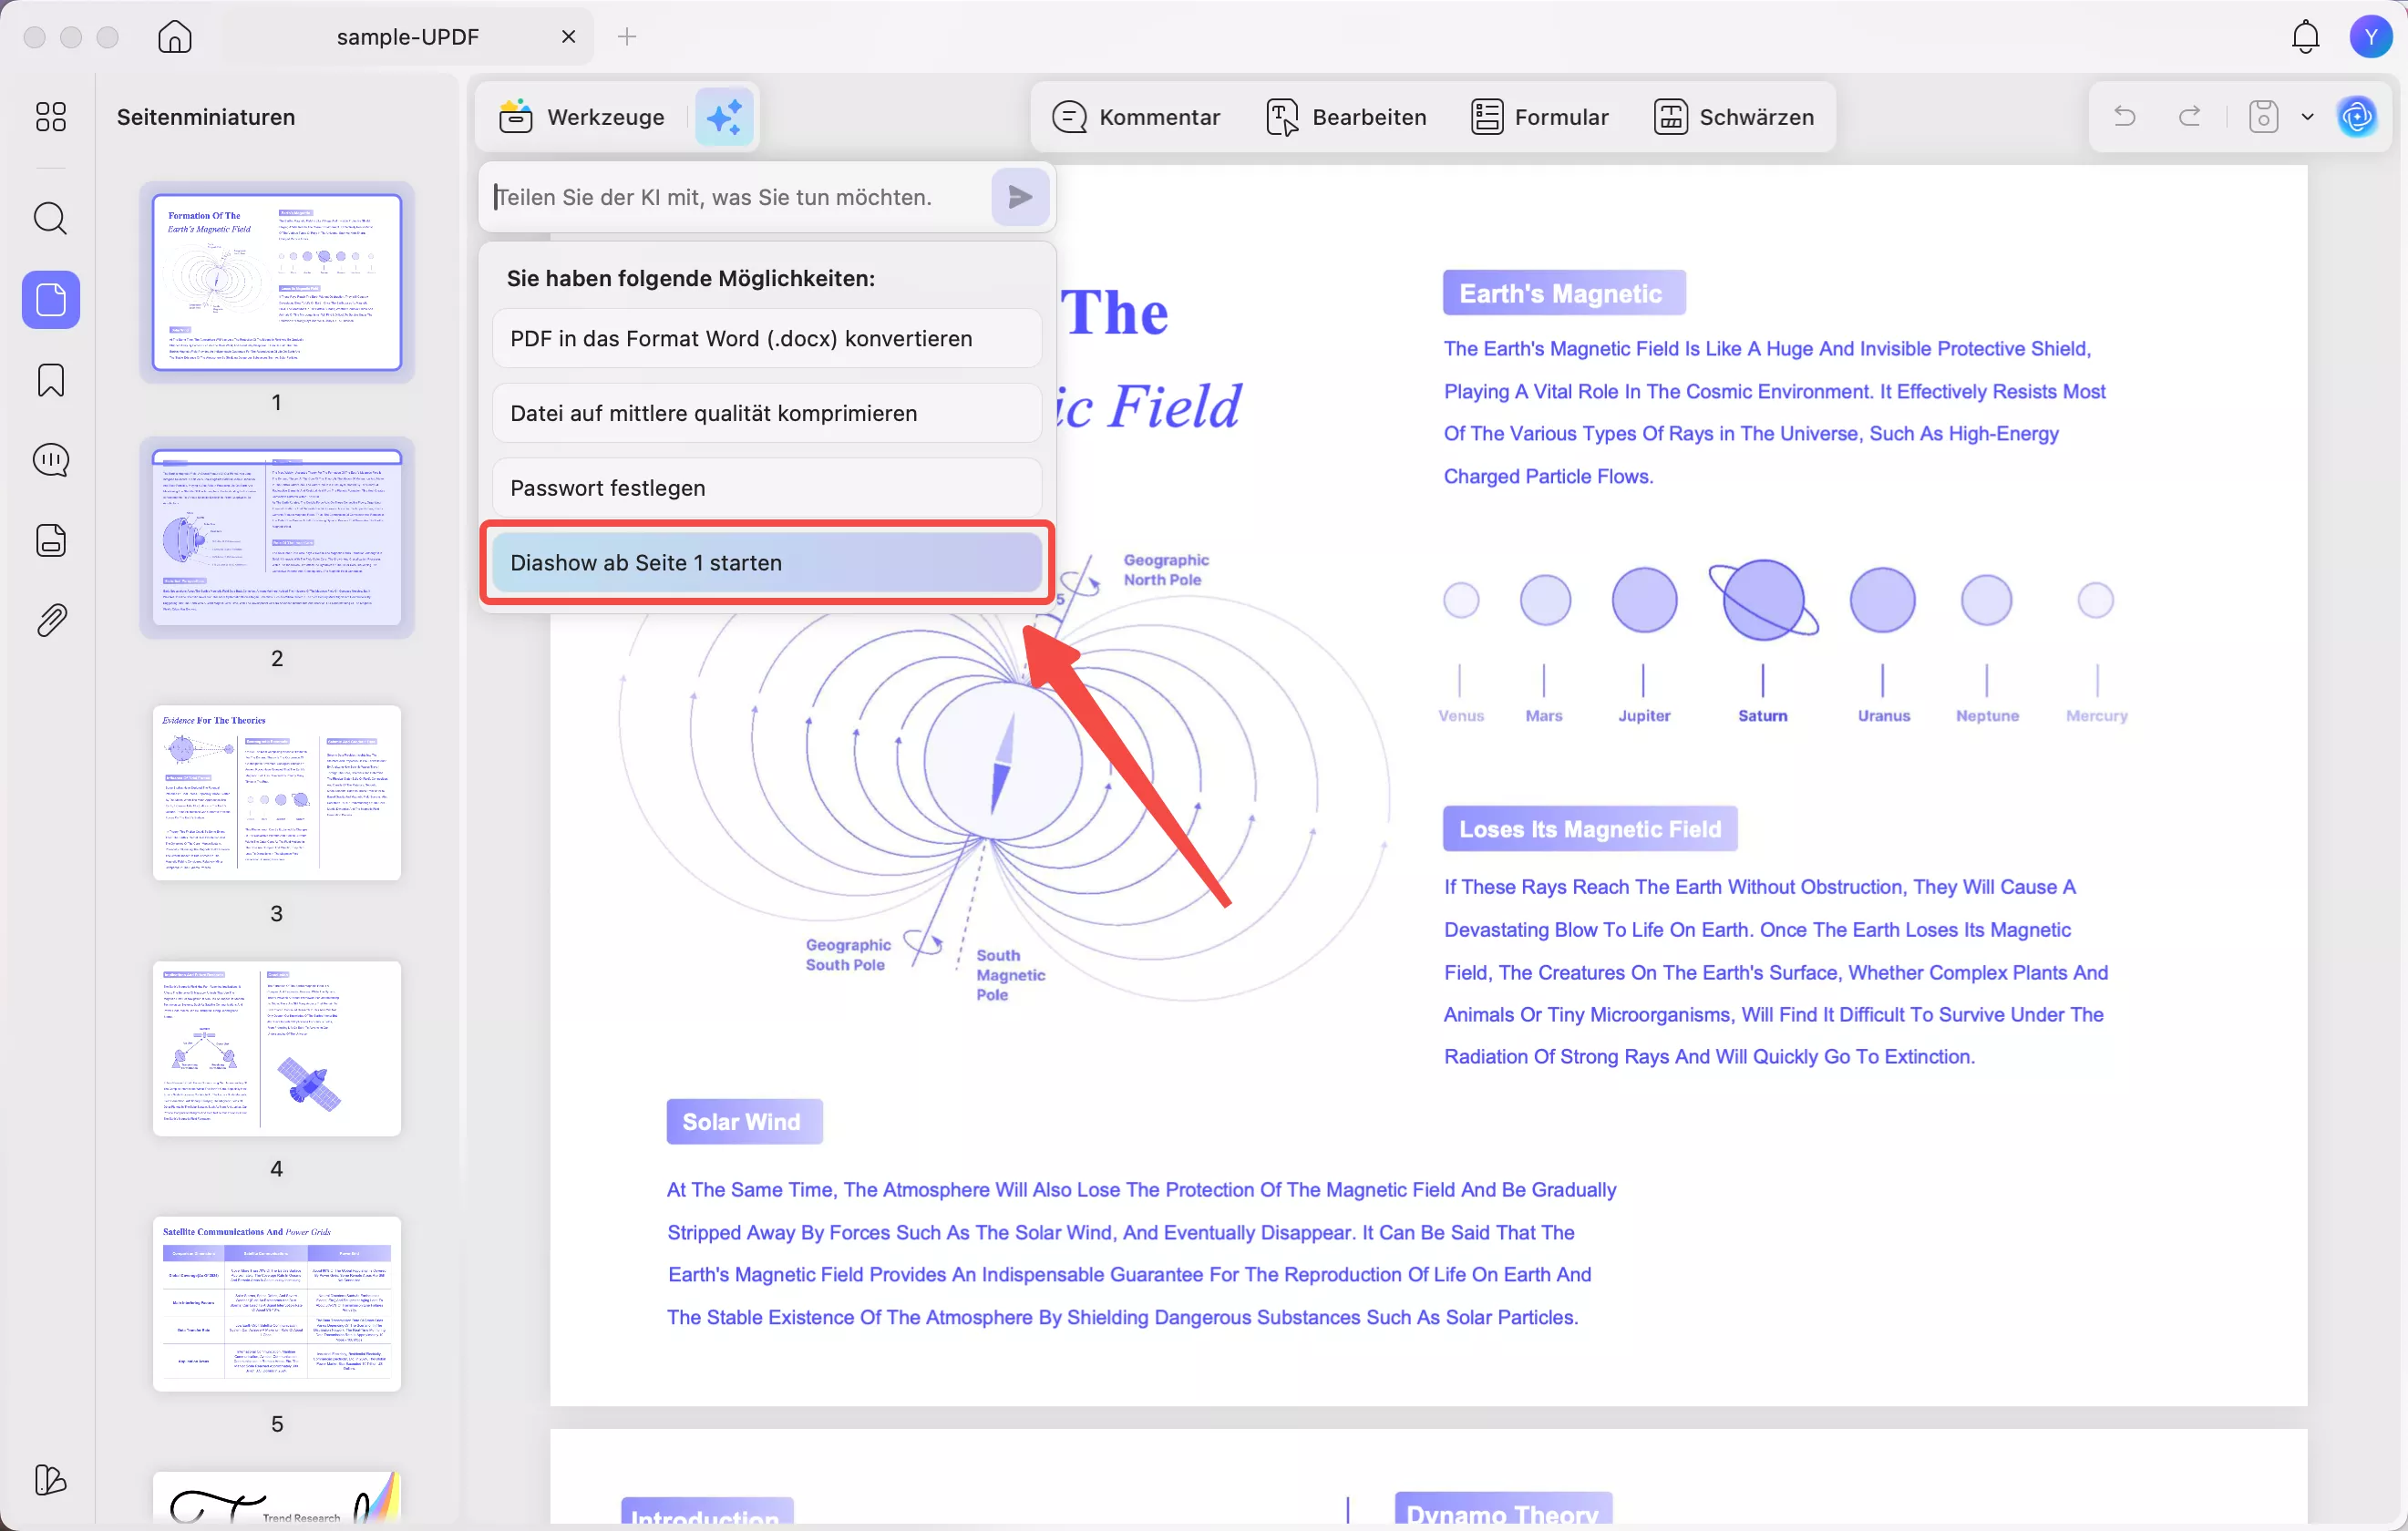Select page 3 thumbnail

click(277, 793)
